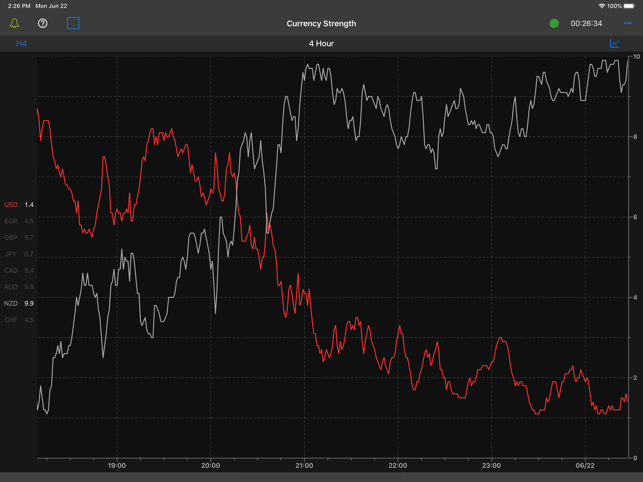Show the GBP currency line
The height and width of the screenshot is (482, 643).
[x=18, y=238]
